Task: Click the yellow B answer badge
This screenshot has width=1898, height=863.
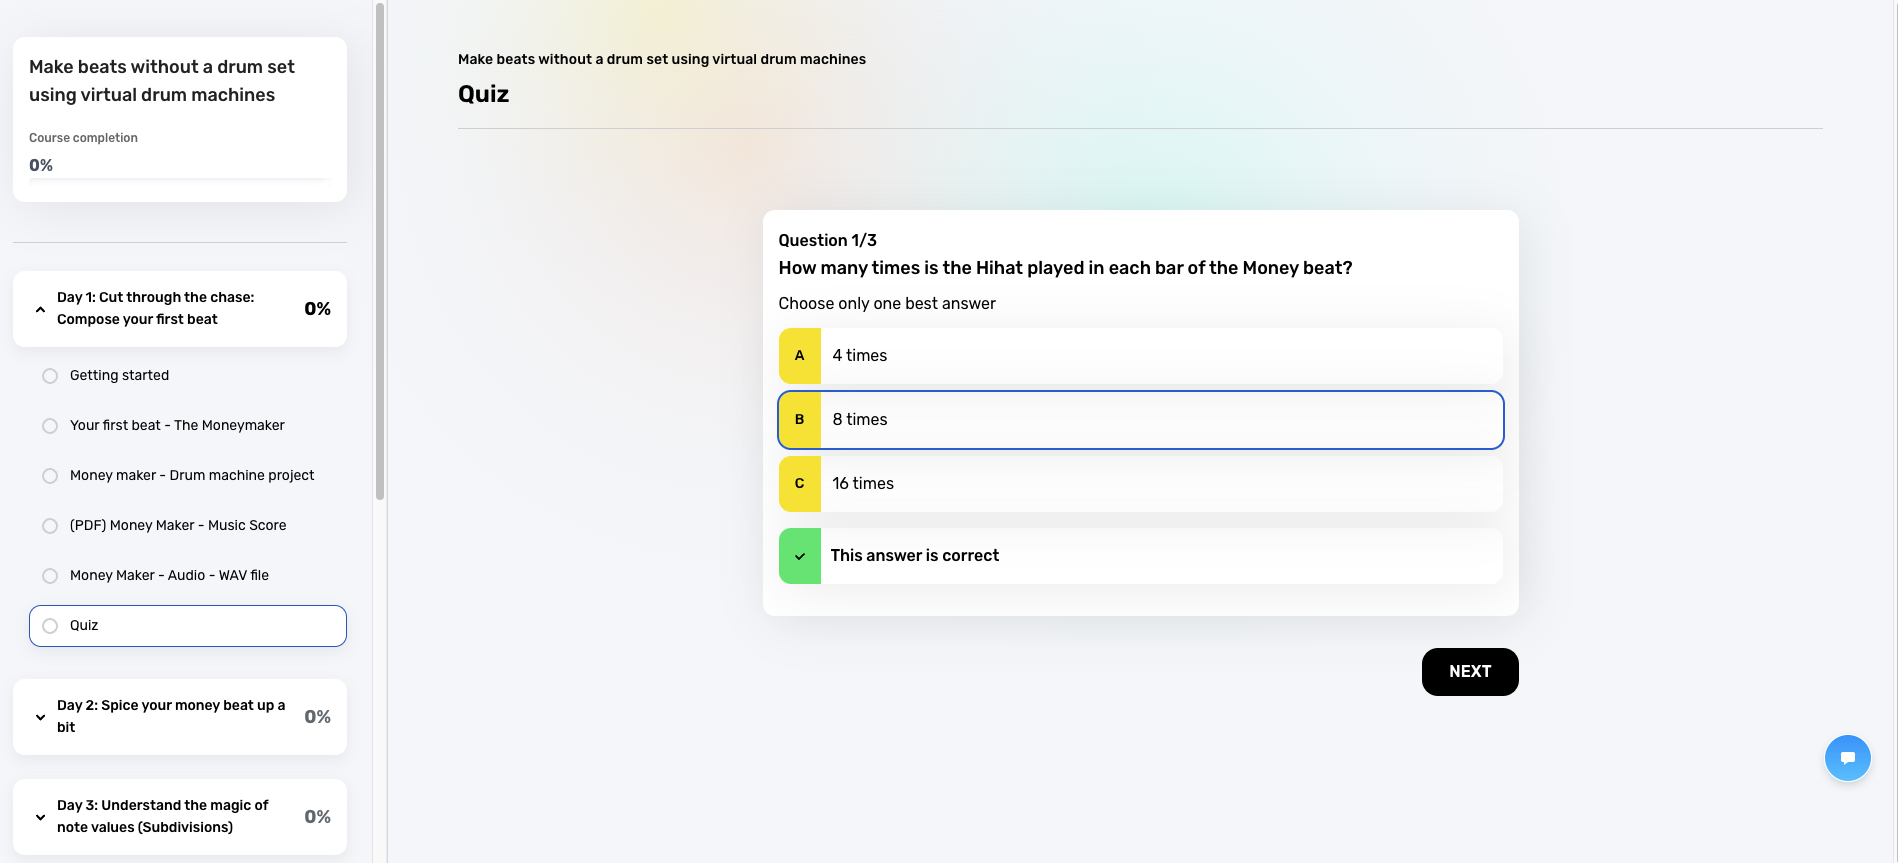Action: click(800, 420)
